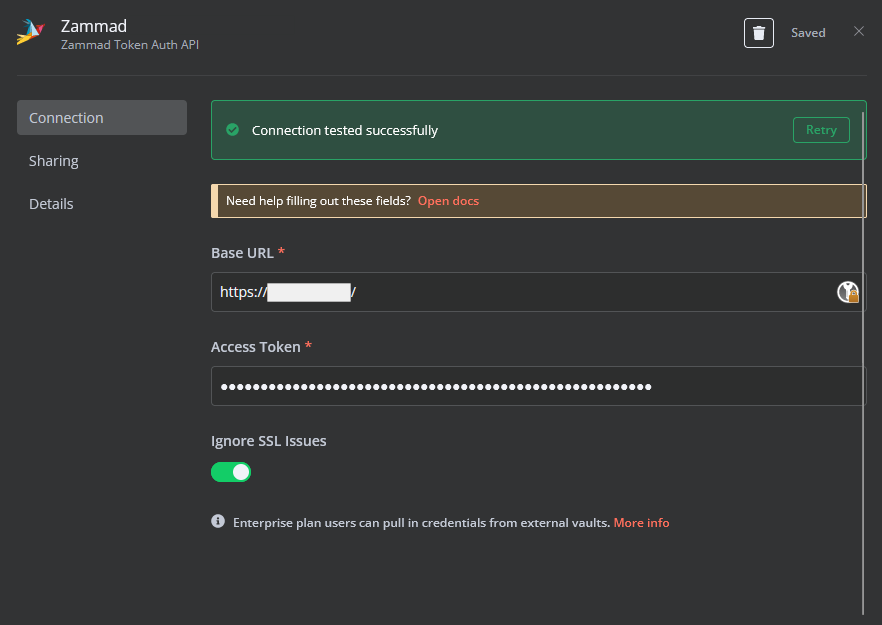Click the green success checkmark icon
This screenshot has width=882, height=625.
(232, 130)
